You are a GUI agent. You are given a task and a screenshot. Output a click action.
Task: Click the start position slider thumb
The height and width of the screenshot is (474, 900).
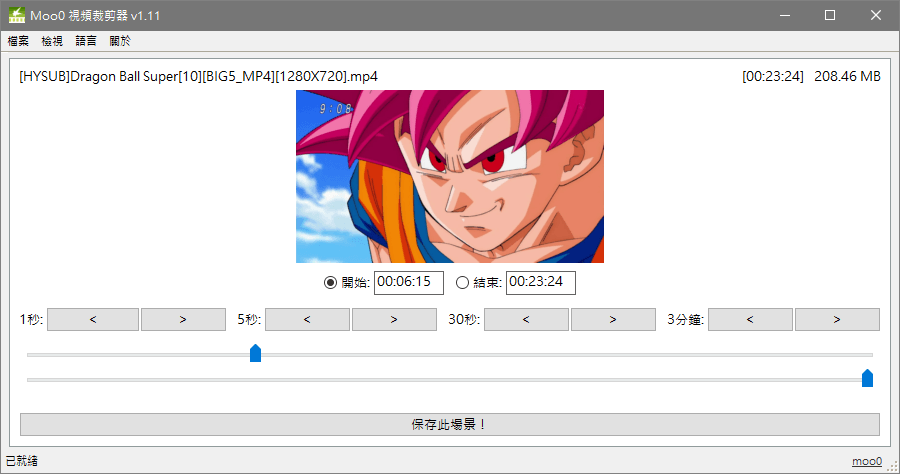tap(255, 353)
